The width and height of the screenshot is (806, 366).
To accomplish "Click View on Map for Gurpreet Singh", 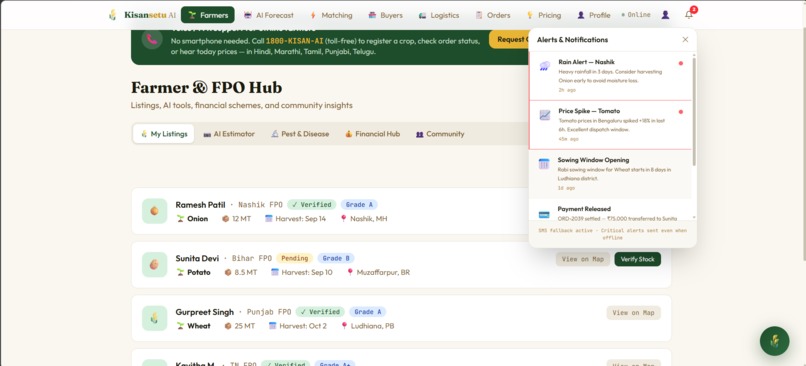I will point(633,313).
